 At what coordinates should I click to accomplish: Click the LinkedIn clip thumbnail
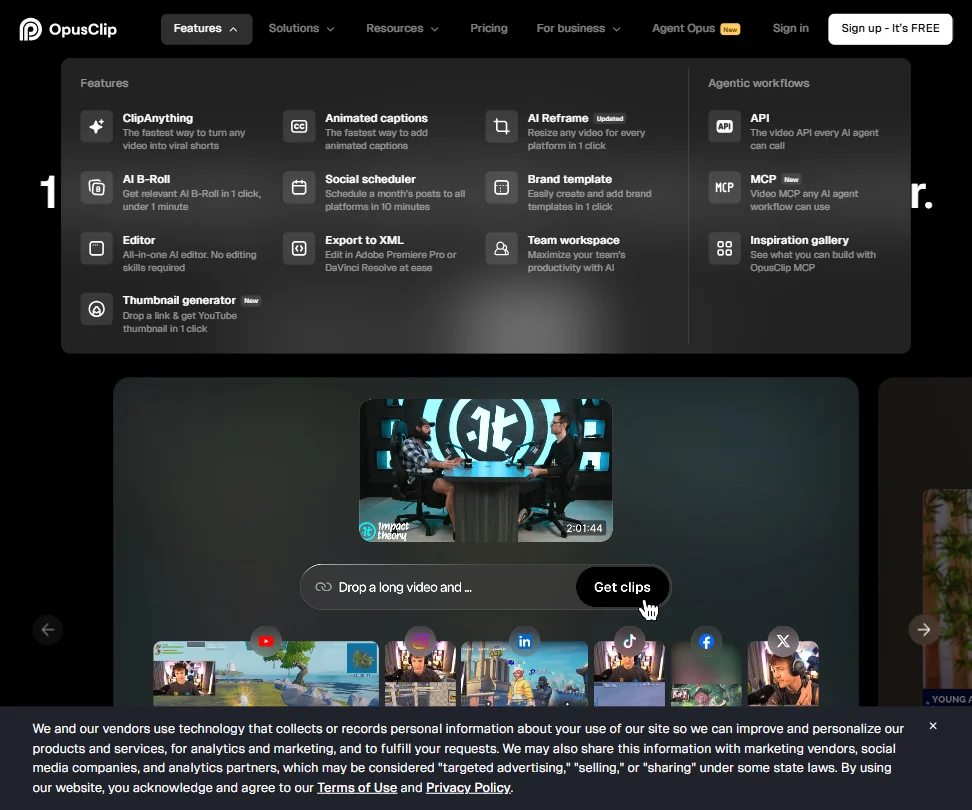click(524, 674)
